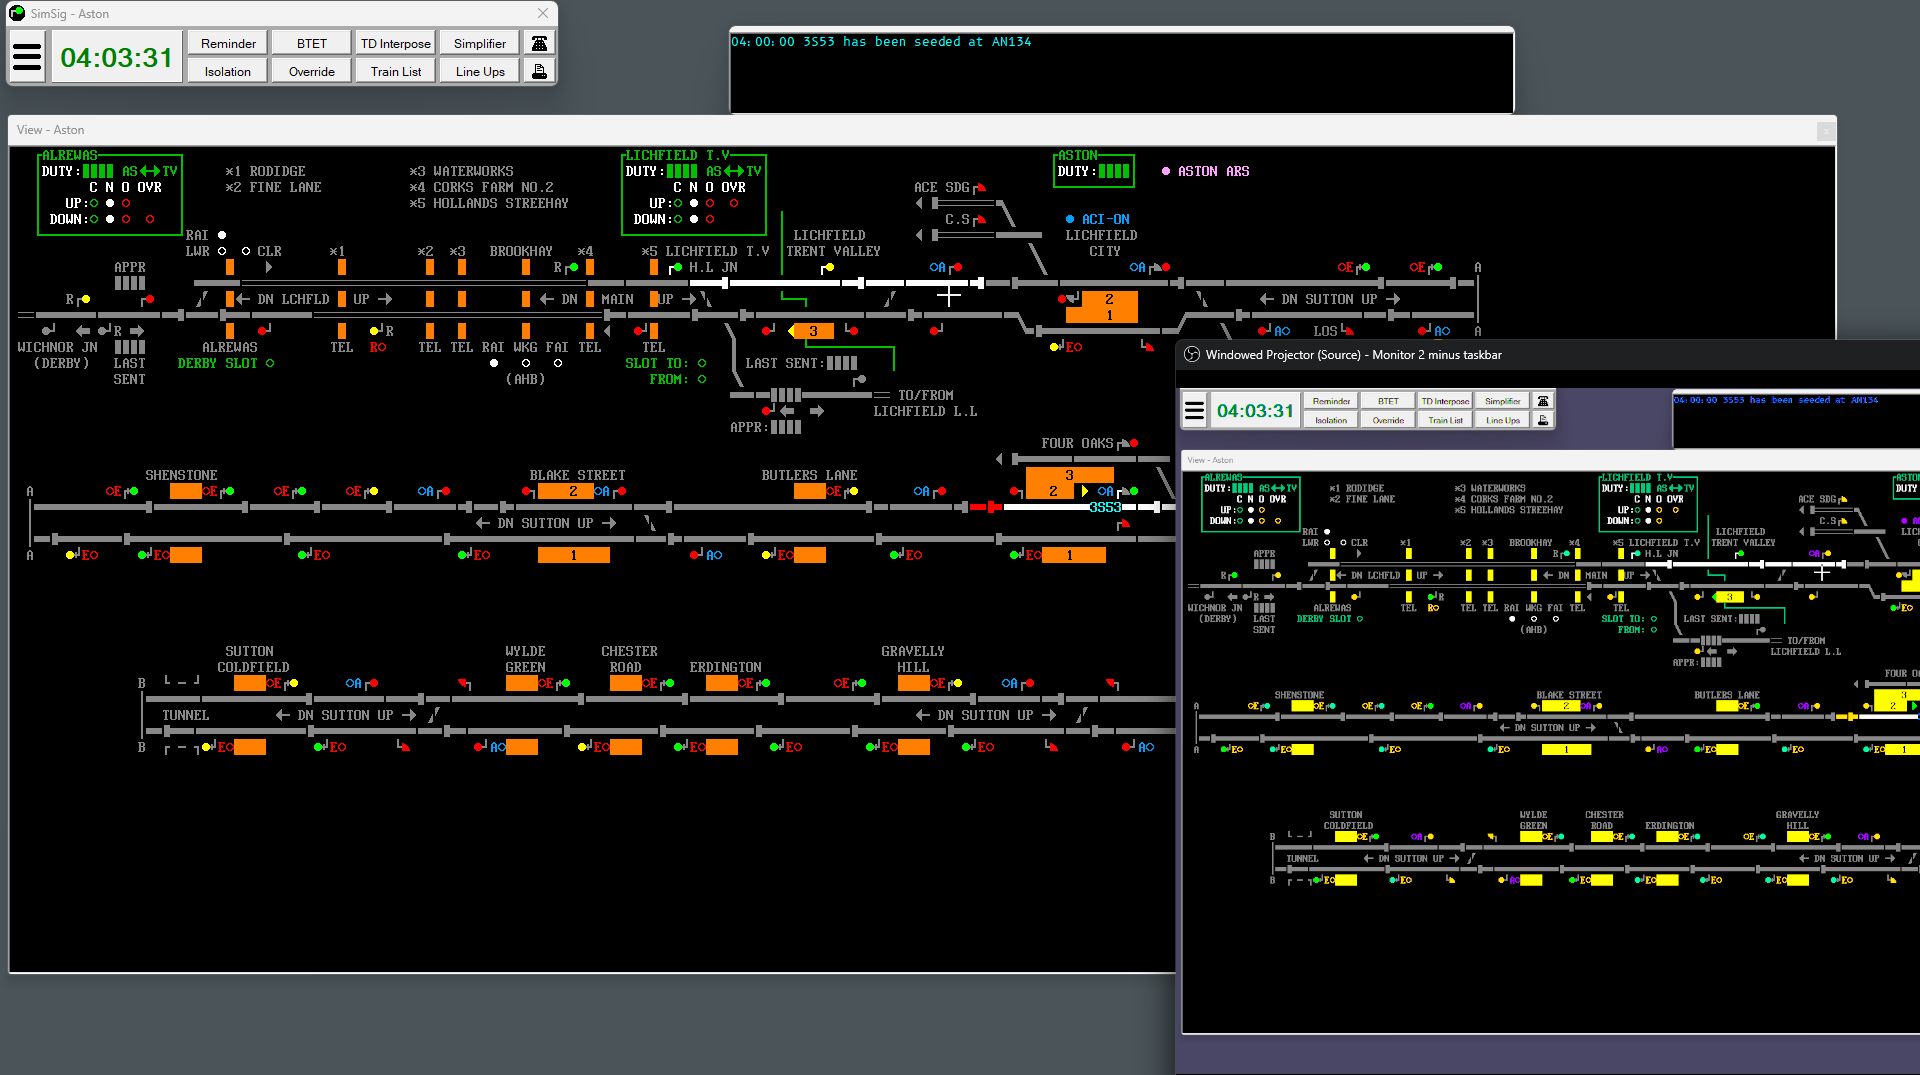Open the Simplifier
The height and width of the screenshot is (1075, 1920).
(480, 43)
